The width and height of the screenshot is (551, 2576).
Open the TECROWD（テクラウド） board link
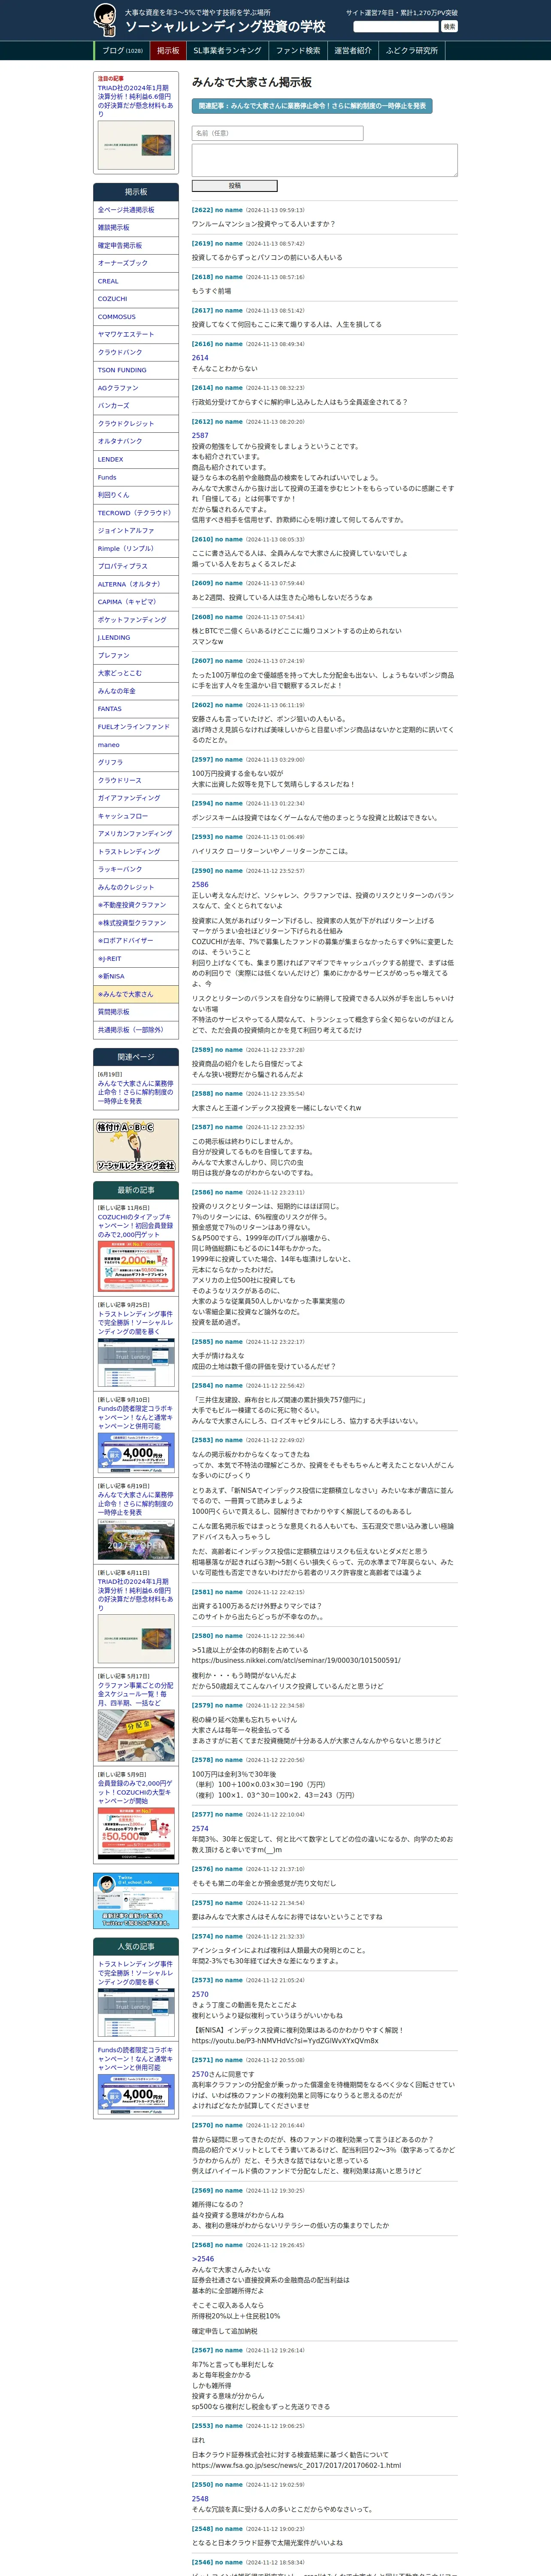[x=136, y=513]
